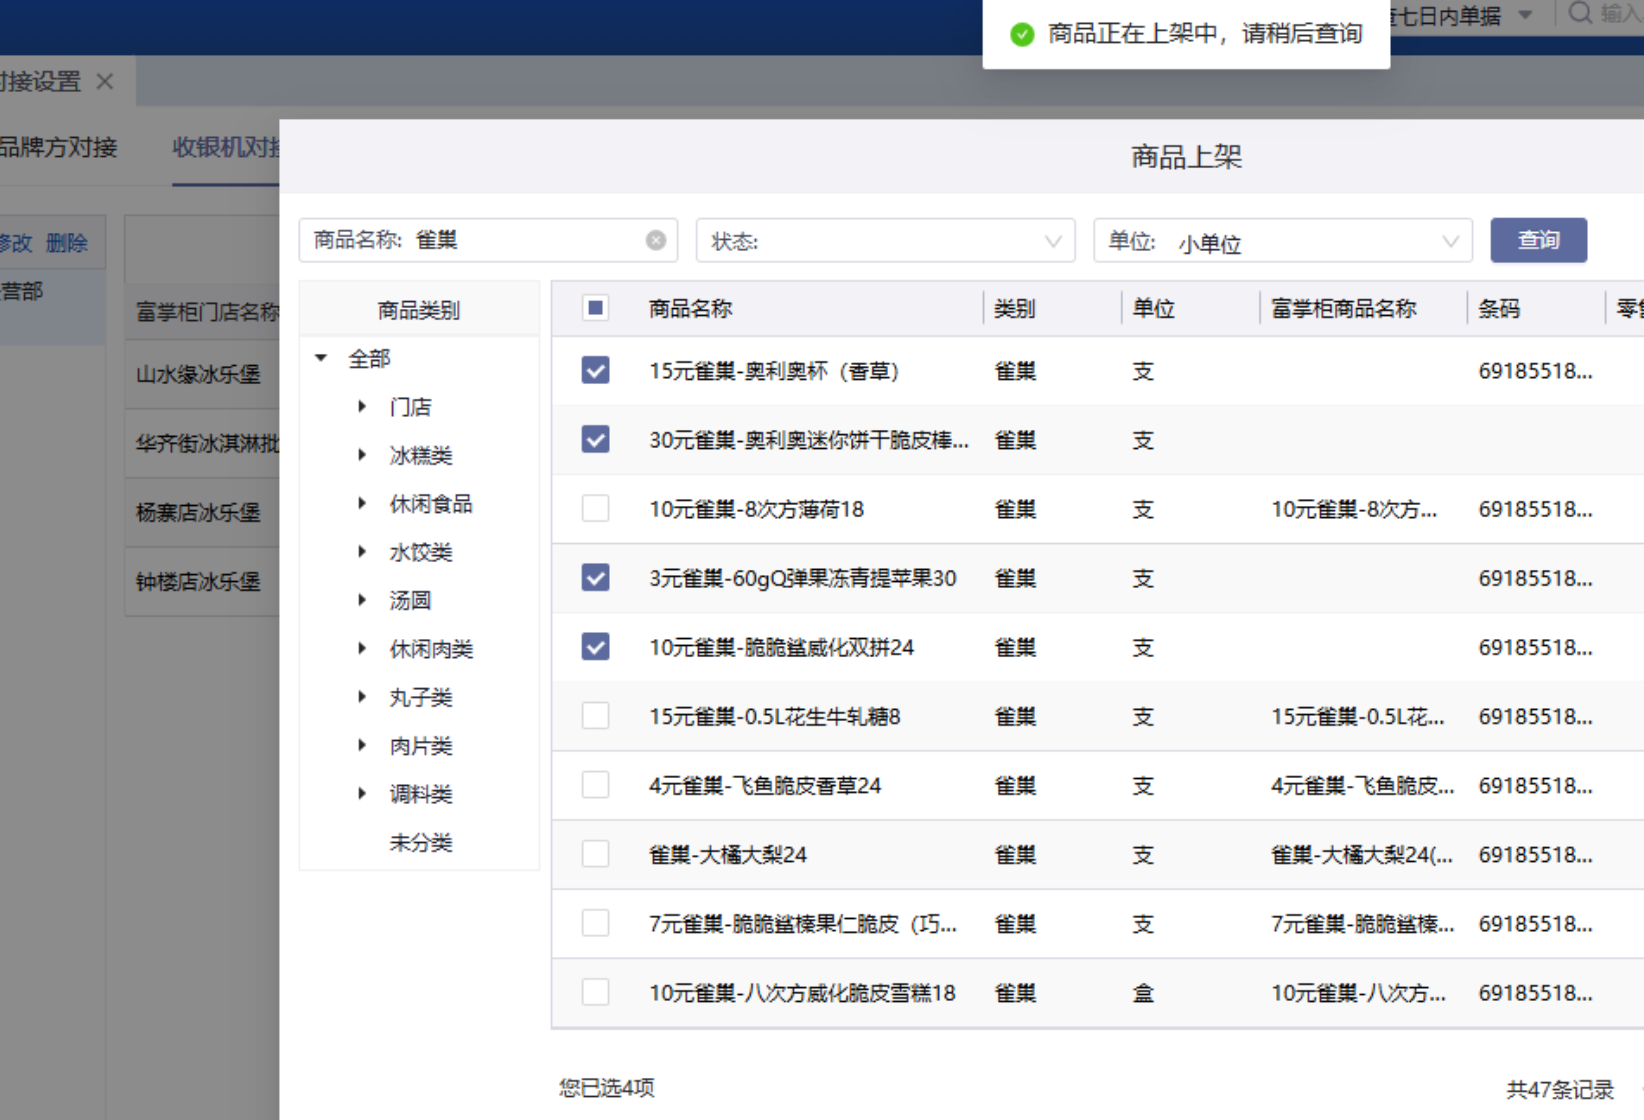Open the 七日内单据 dropdown arrow
This screenshot has width=1644, height=1120.
point(1525,15)
